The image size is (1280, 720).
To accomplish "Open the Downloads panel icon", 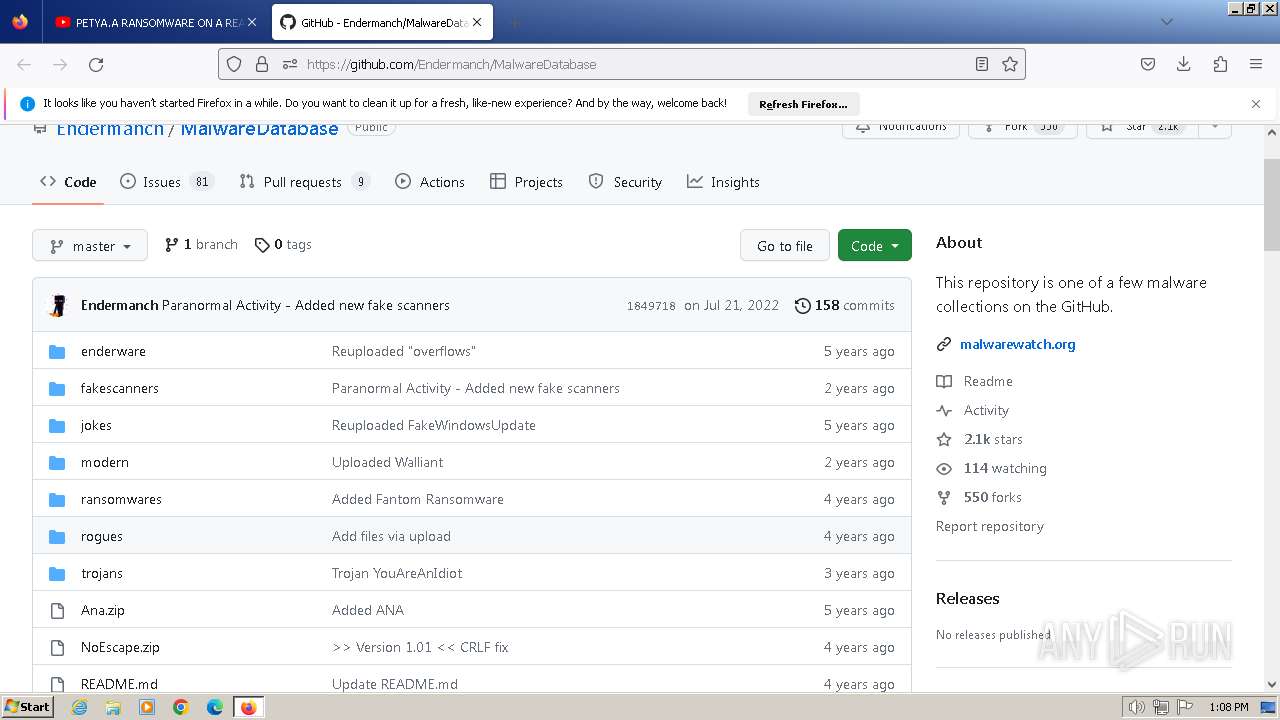I will tap(1184, 64).
